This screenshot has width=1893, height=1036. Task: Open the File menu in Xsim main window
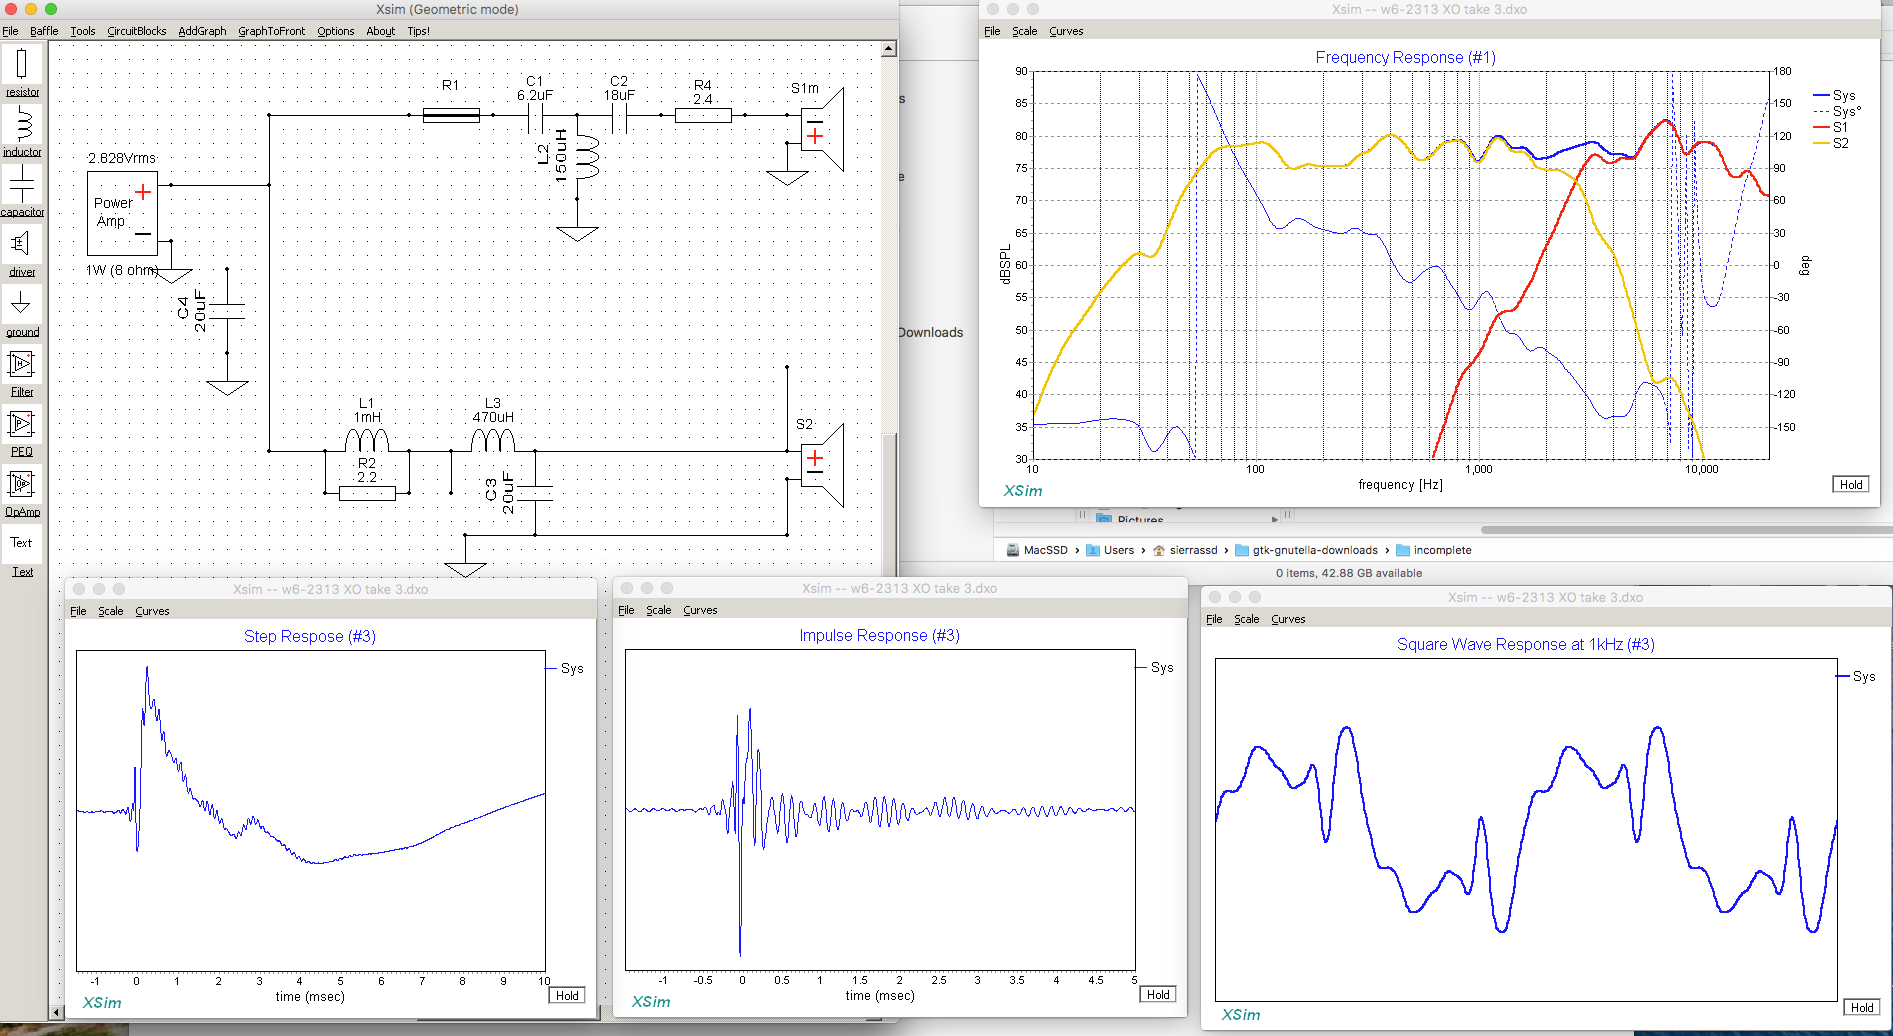tap(10, 31)
